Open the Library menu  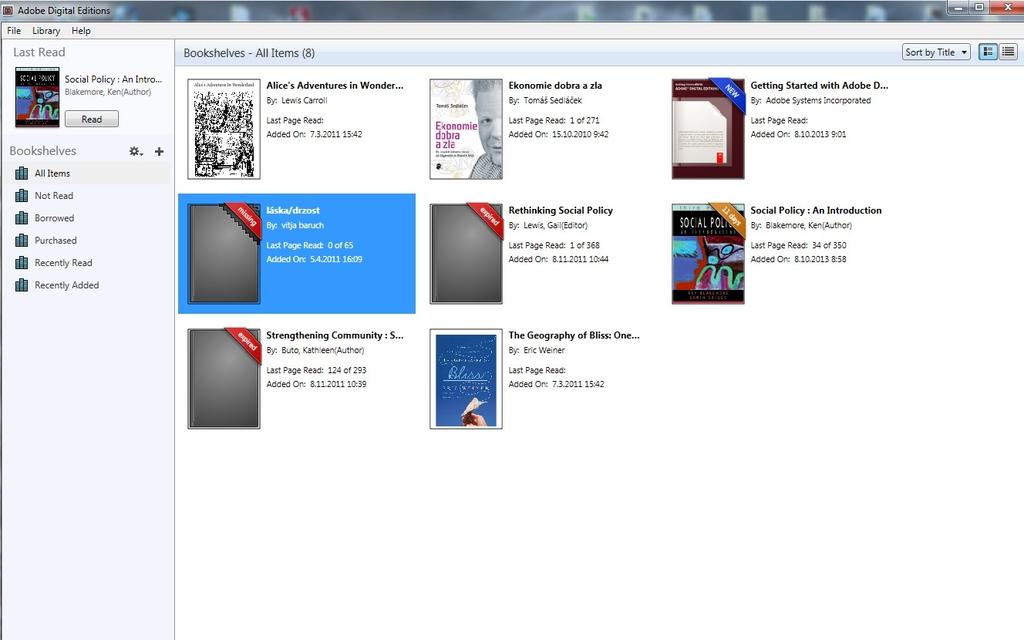click(46, 31)
